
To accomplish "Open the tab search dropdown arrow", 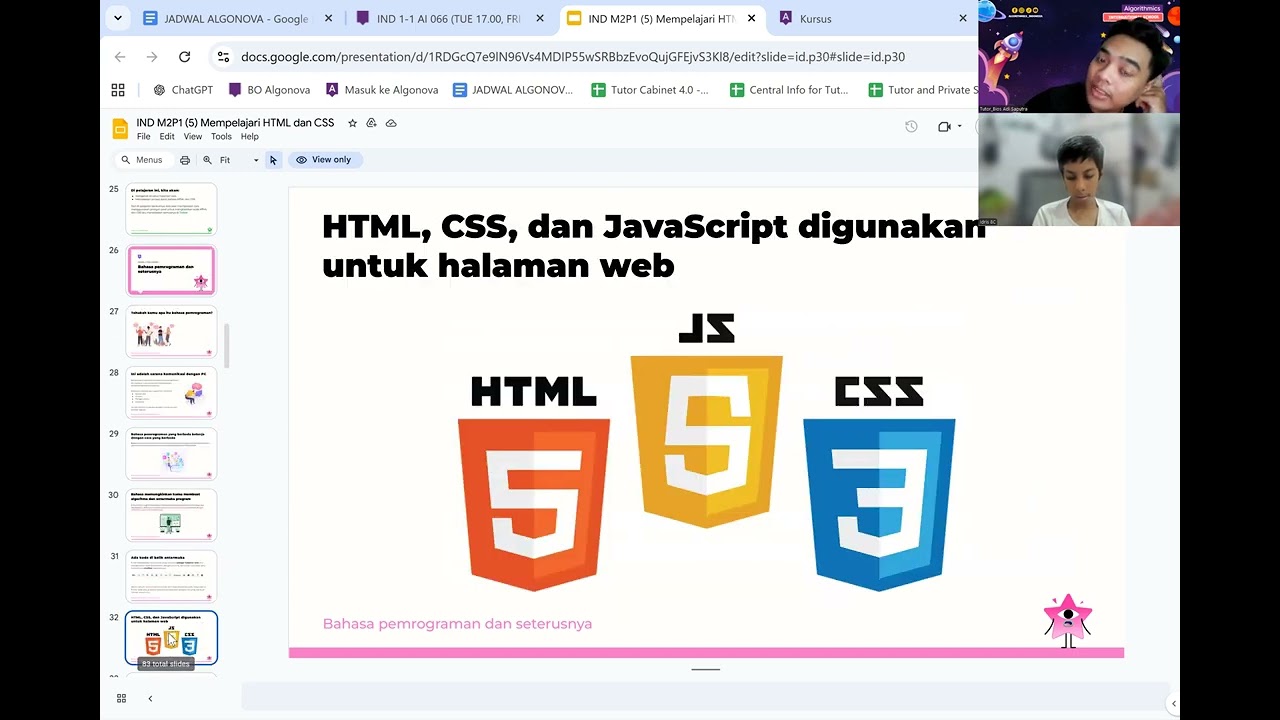I will pos(118,18).
